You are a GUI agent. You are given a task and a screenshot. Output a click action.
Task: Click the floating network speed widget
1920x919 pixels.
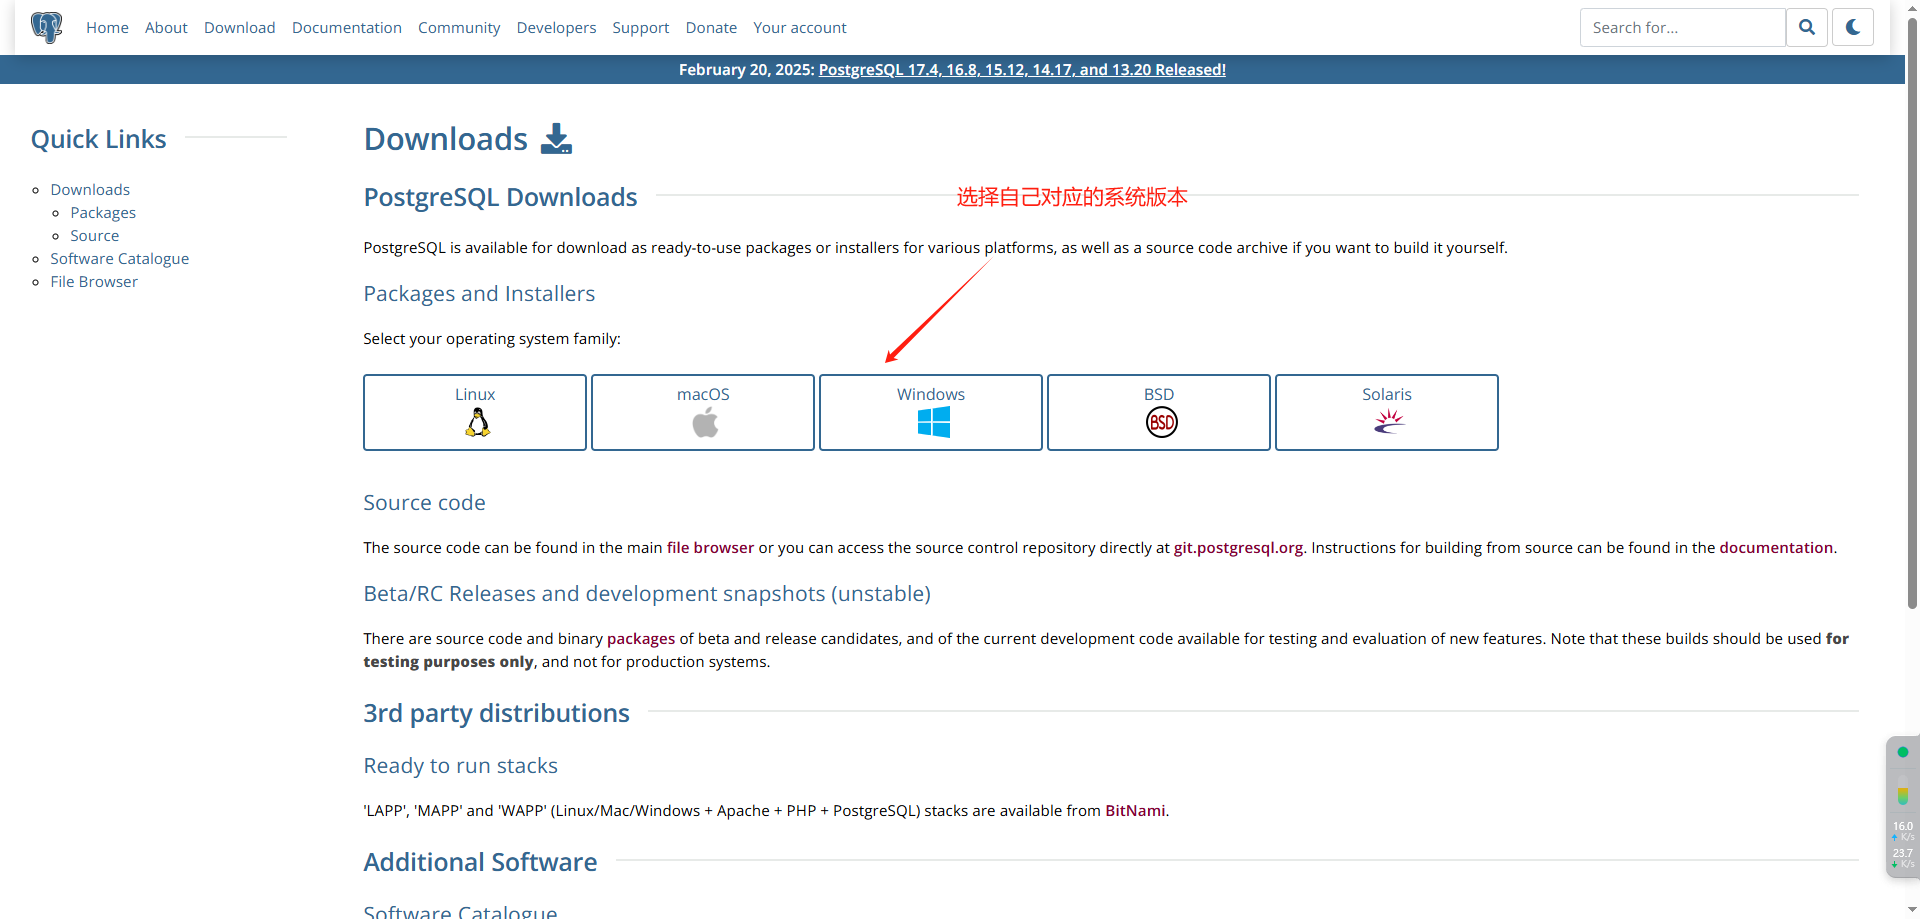[x=1902, y=808]
